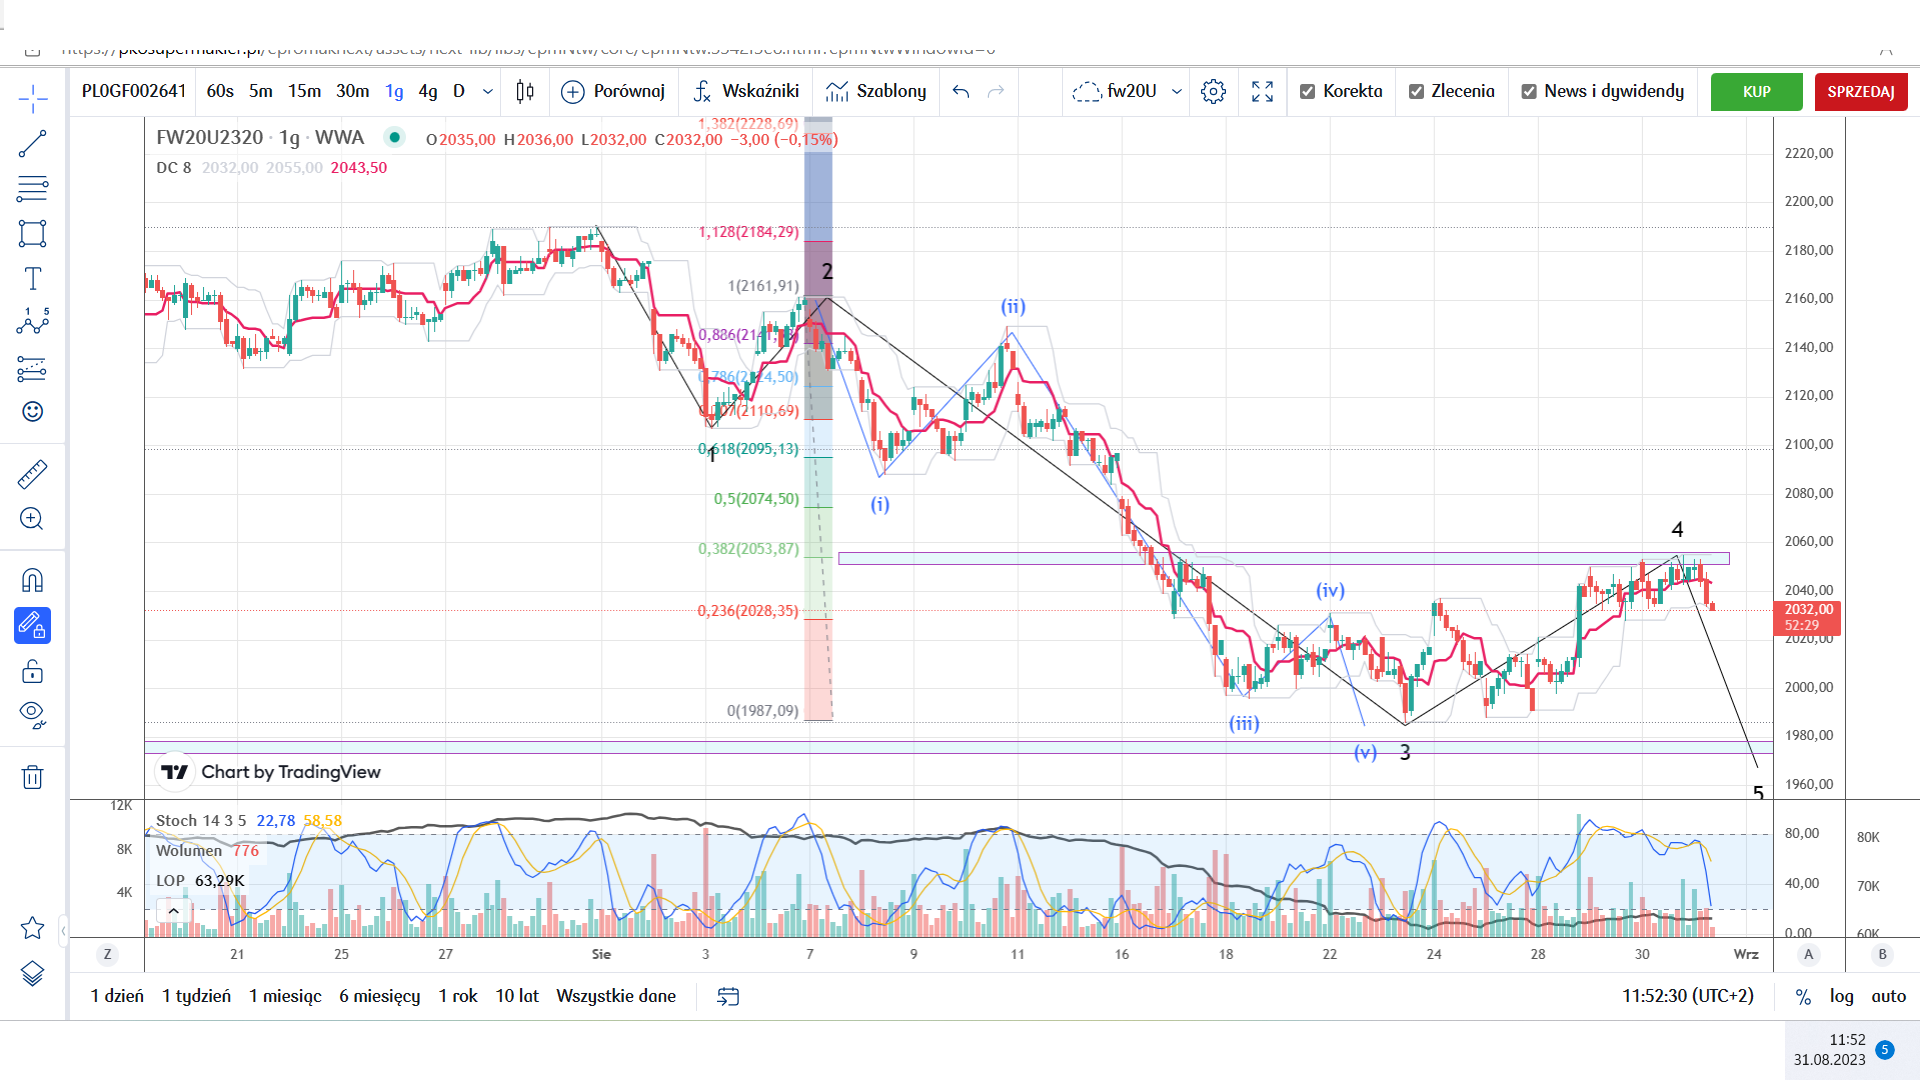Open the go to date calendar

728,996
